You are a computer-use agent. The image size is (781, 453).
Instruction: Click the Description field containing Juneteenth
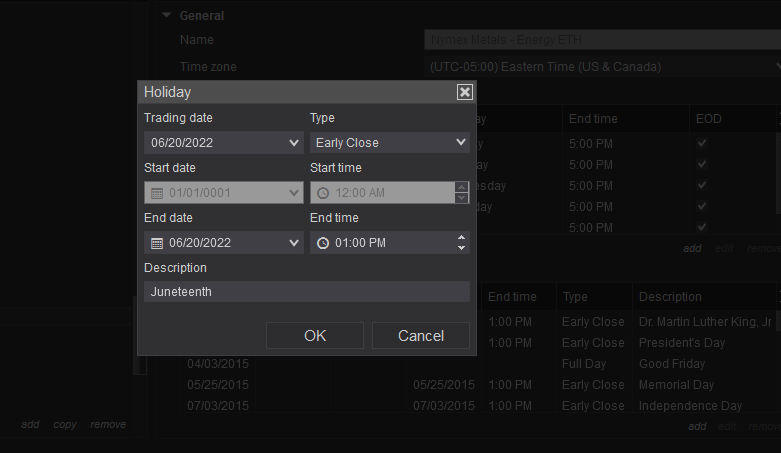click(306, 292)
